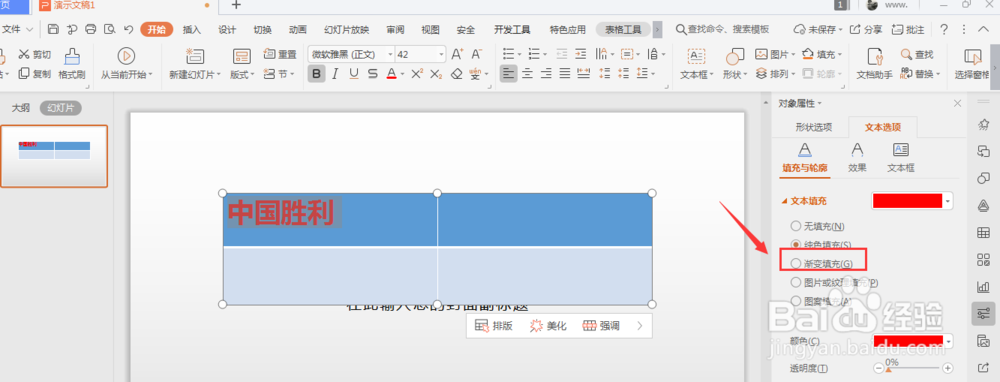Open the Animation (动画) tab
Screen dimensions: 1000x382
pyautogui.click(x=298, y=29)
